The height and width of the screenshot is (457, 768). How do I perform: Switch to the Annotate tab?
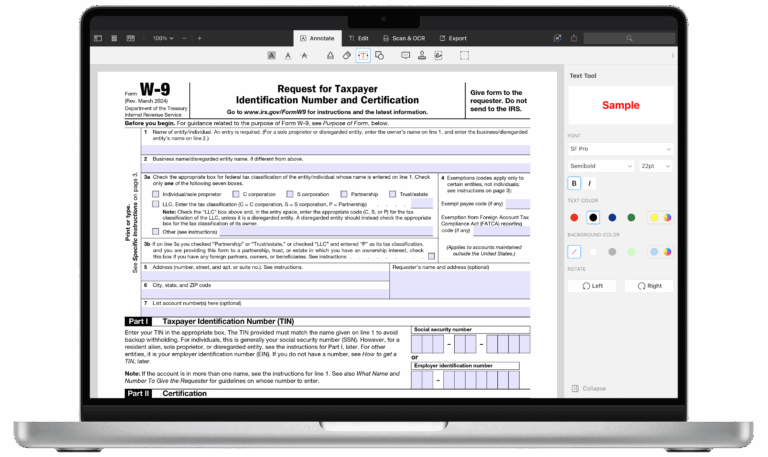click(x=317, y=38)
